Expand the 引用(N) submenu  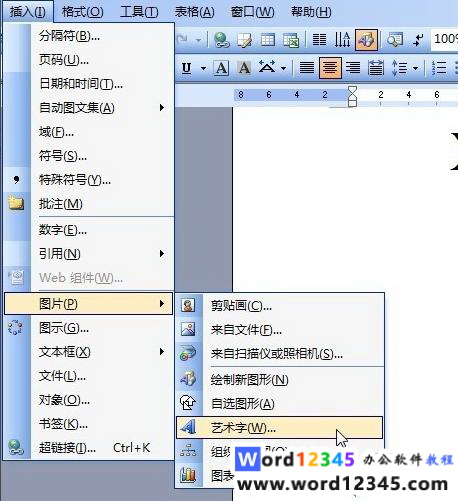[89, 254]
